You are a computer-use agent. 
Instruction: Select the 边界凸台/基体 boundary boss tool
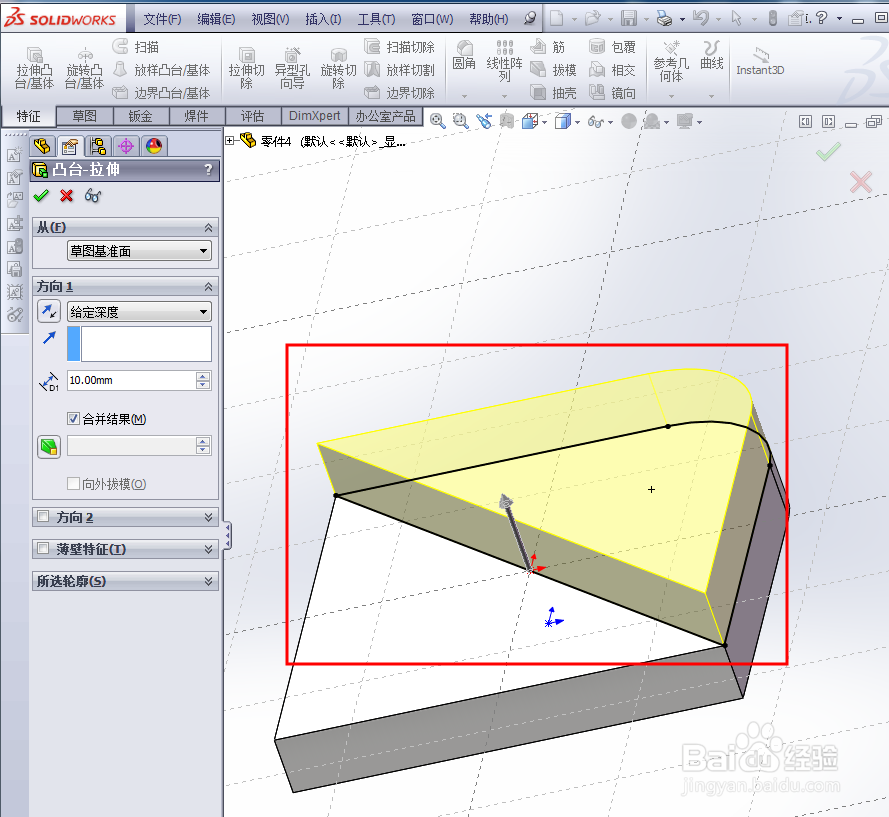pyautogui.click(x=162, y=92)
